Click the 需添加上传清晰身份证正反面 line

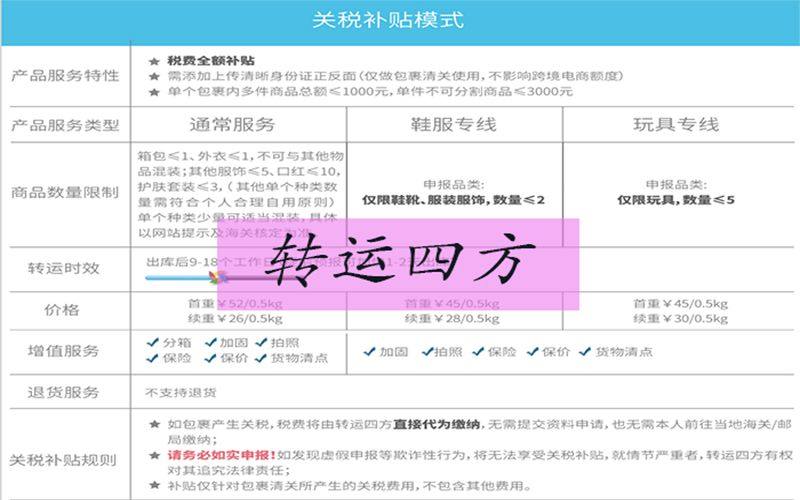click(x=395, y=77)
